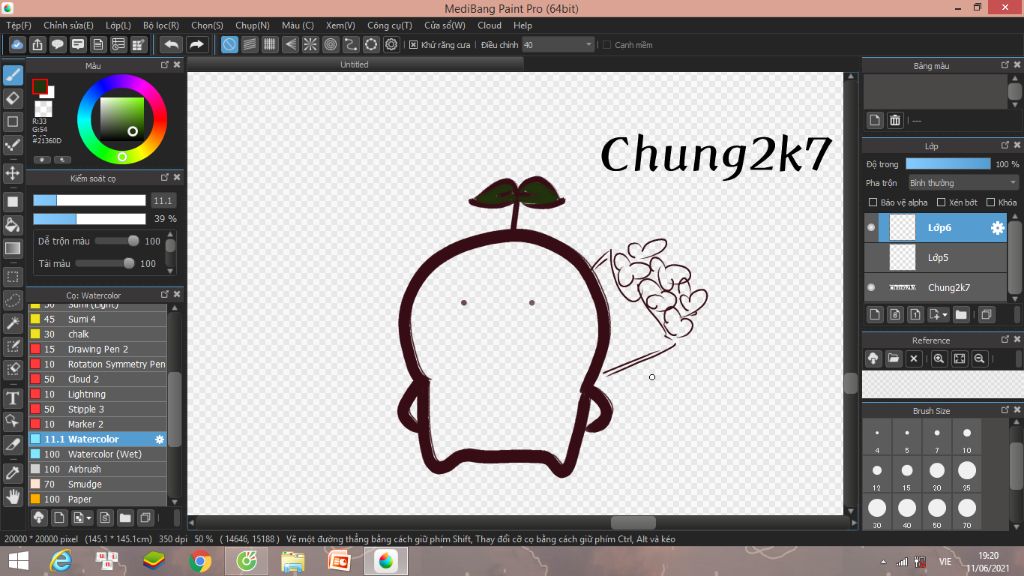Enable Khóa lock checkbox
This screenshot has width=1024, height=576.
click(x=991, y=202)
